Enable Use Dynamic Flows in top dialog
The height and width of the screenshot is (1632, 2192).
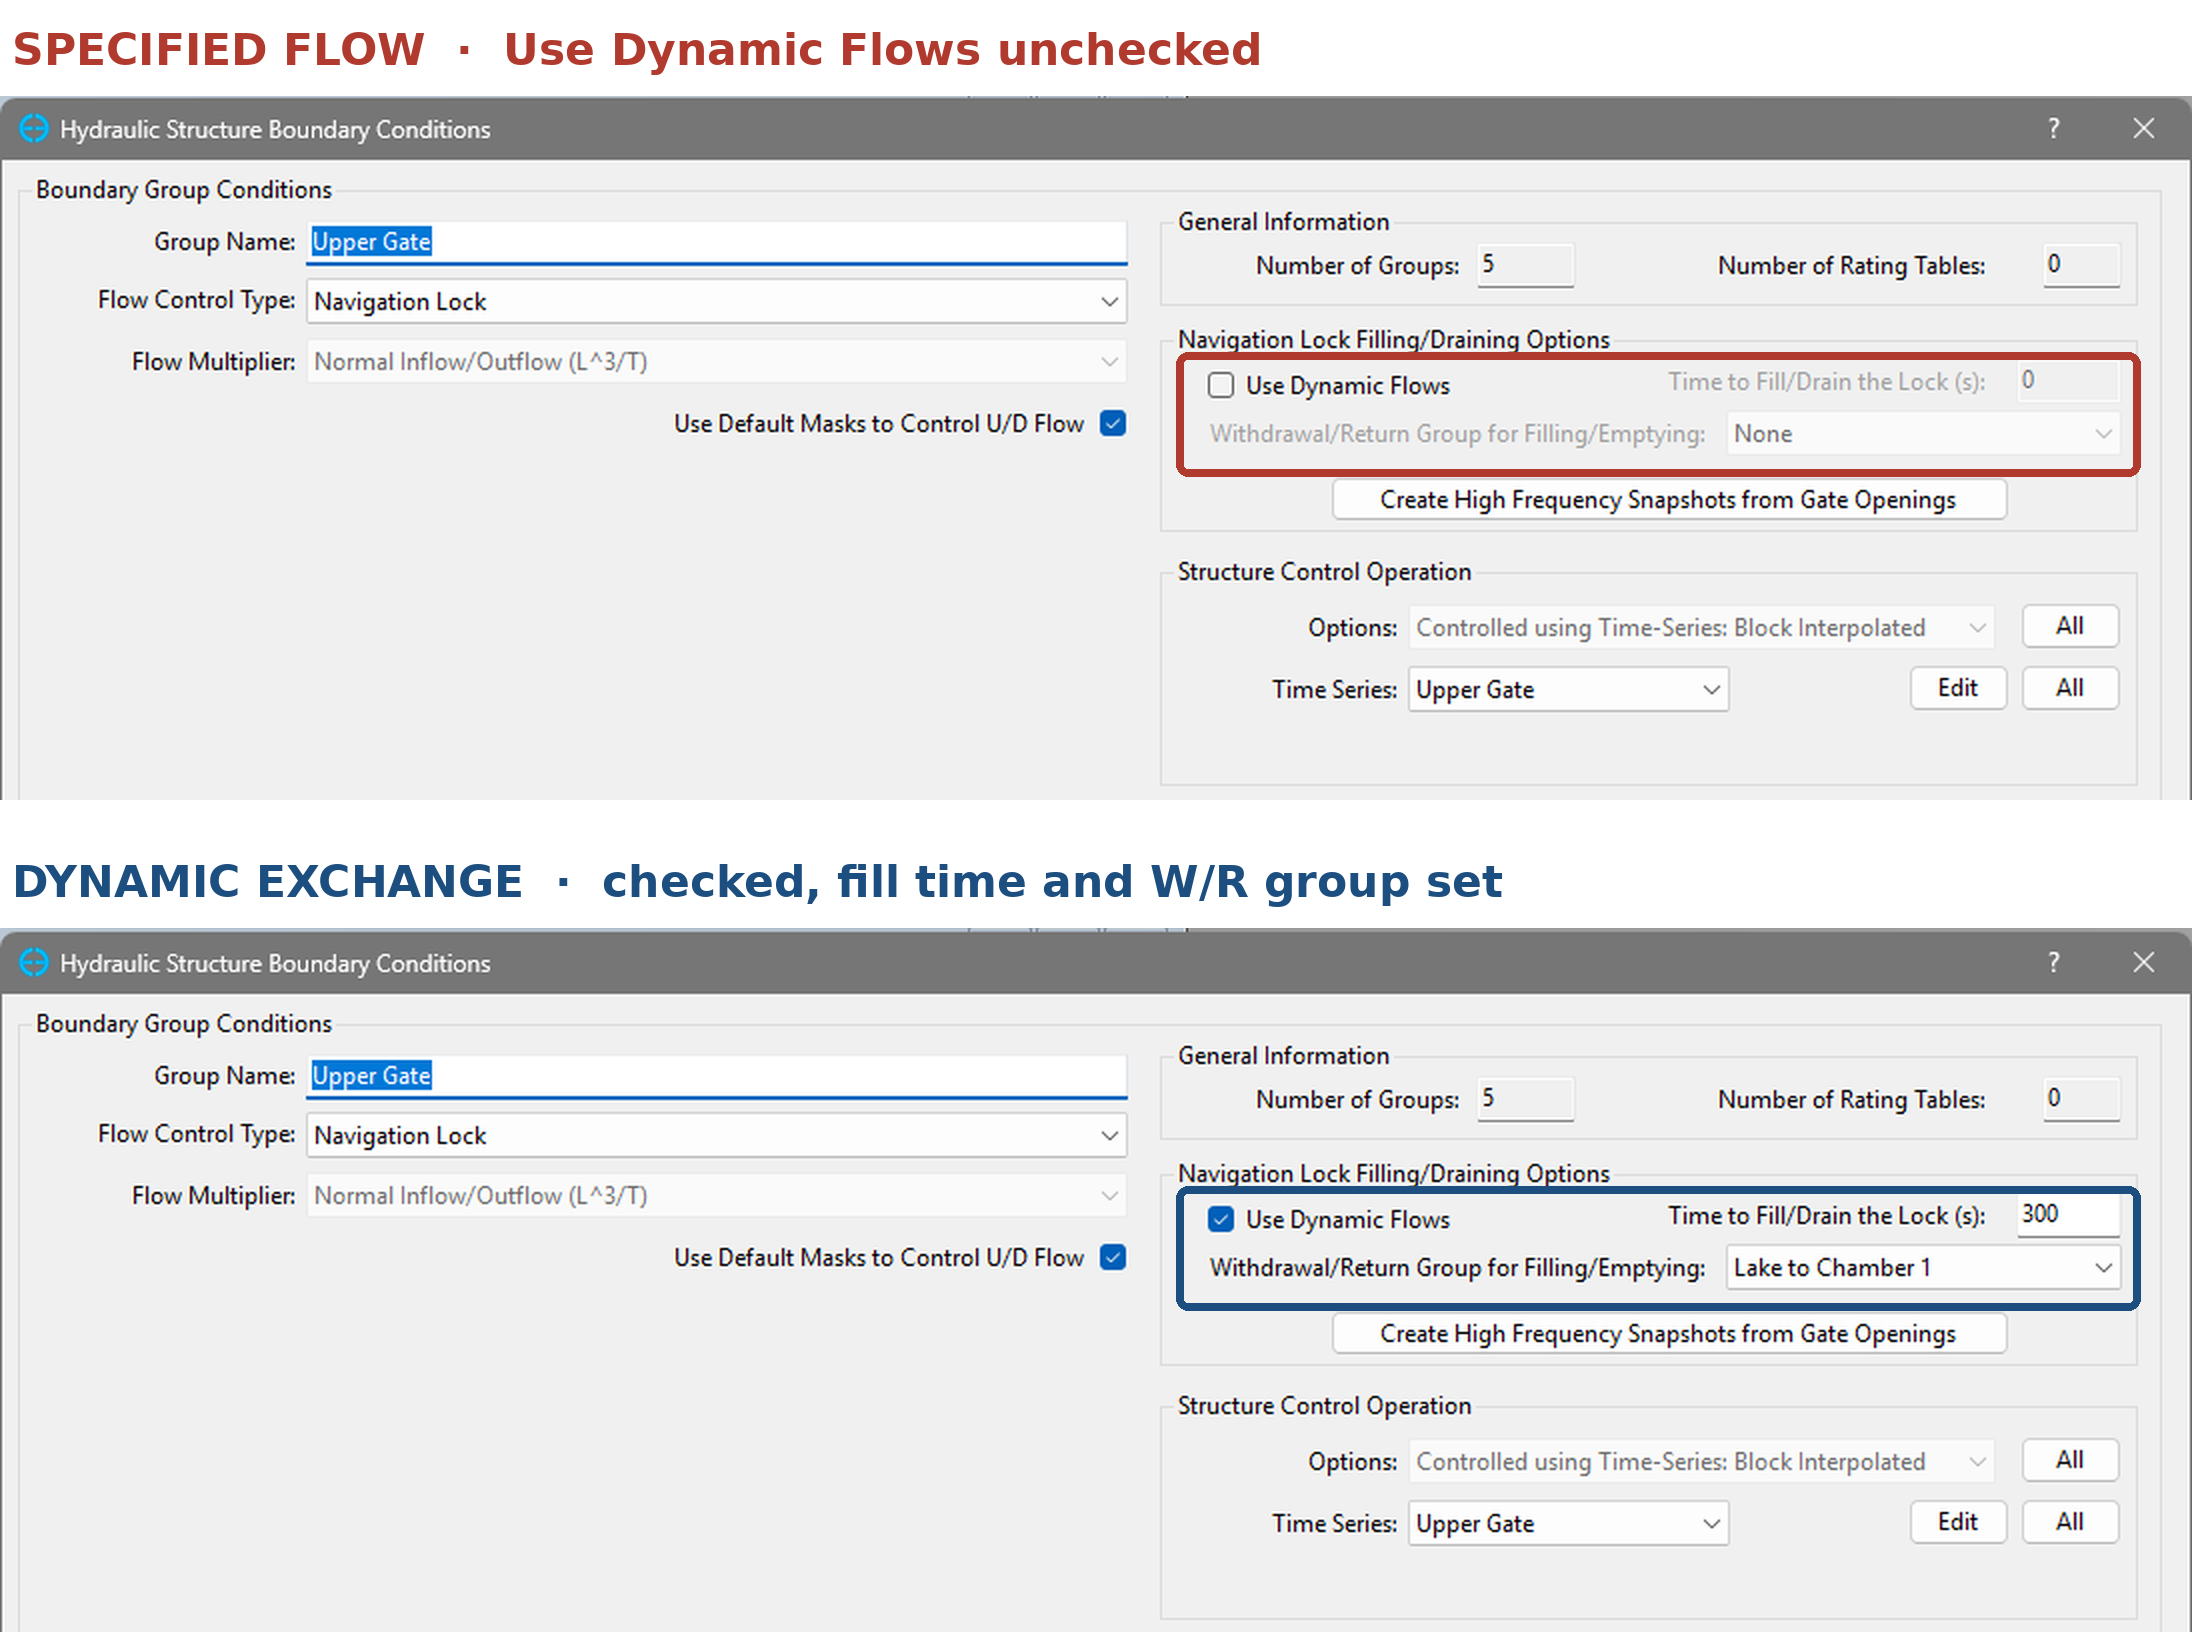(1221, 385)
